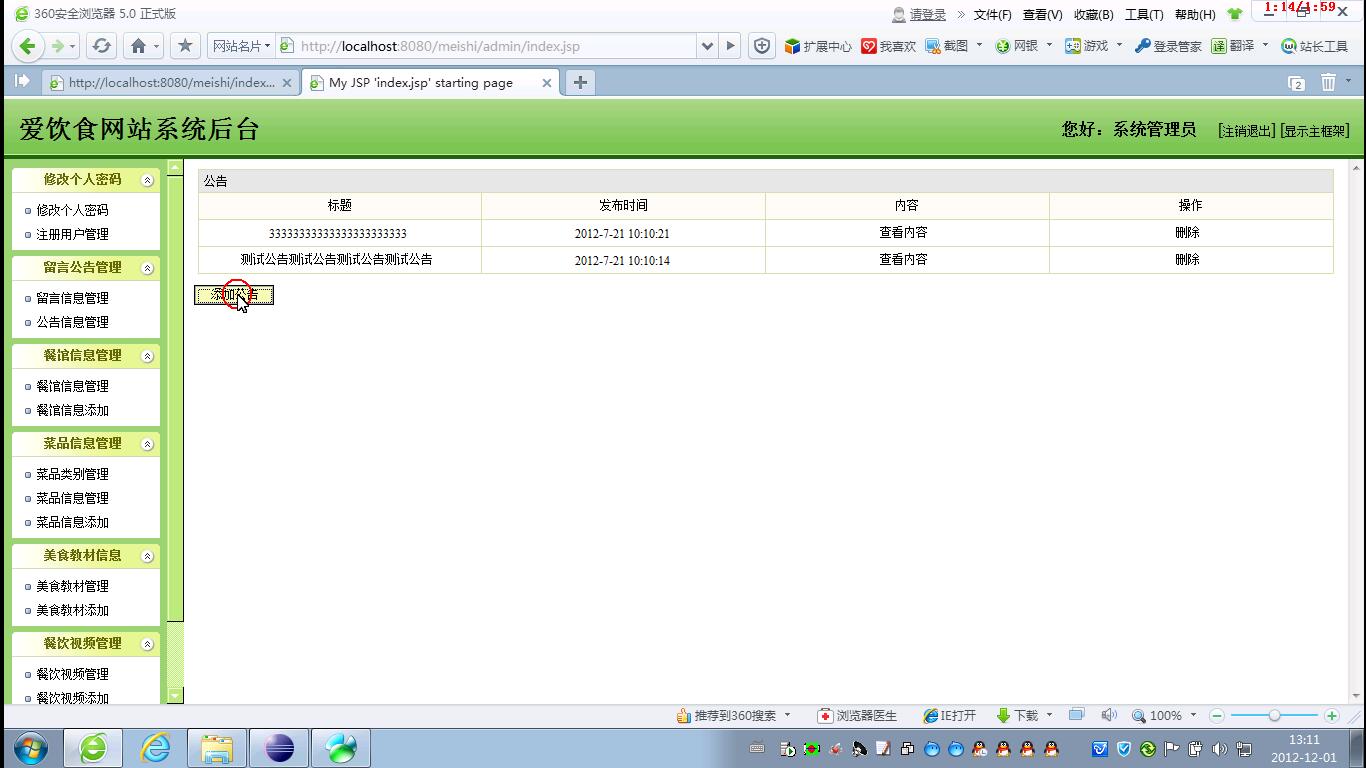Open 浏览器医生 browser doctor
The height and width of the screenshot is (768, 1366).
pos(857,715)
